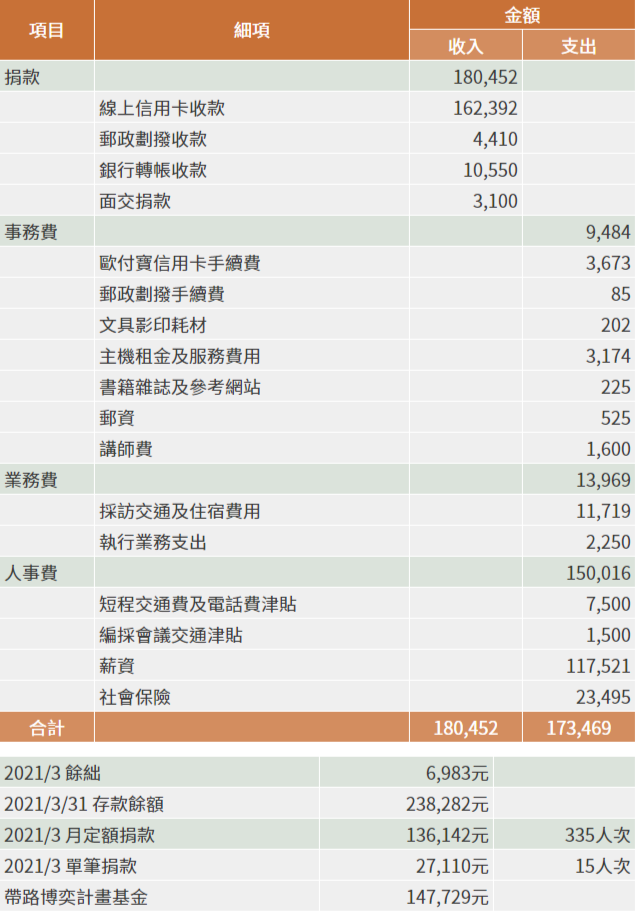
Task: Click the value 3,673
Action: coord(608,263)
